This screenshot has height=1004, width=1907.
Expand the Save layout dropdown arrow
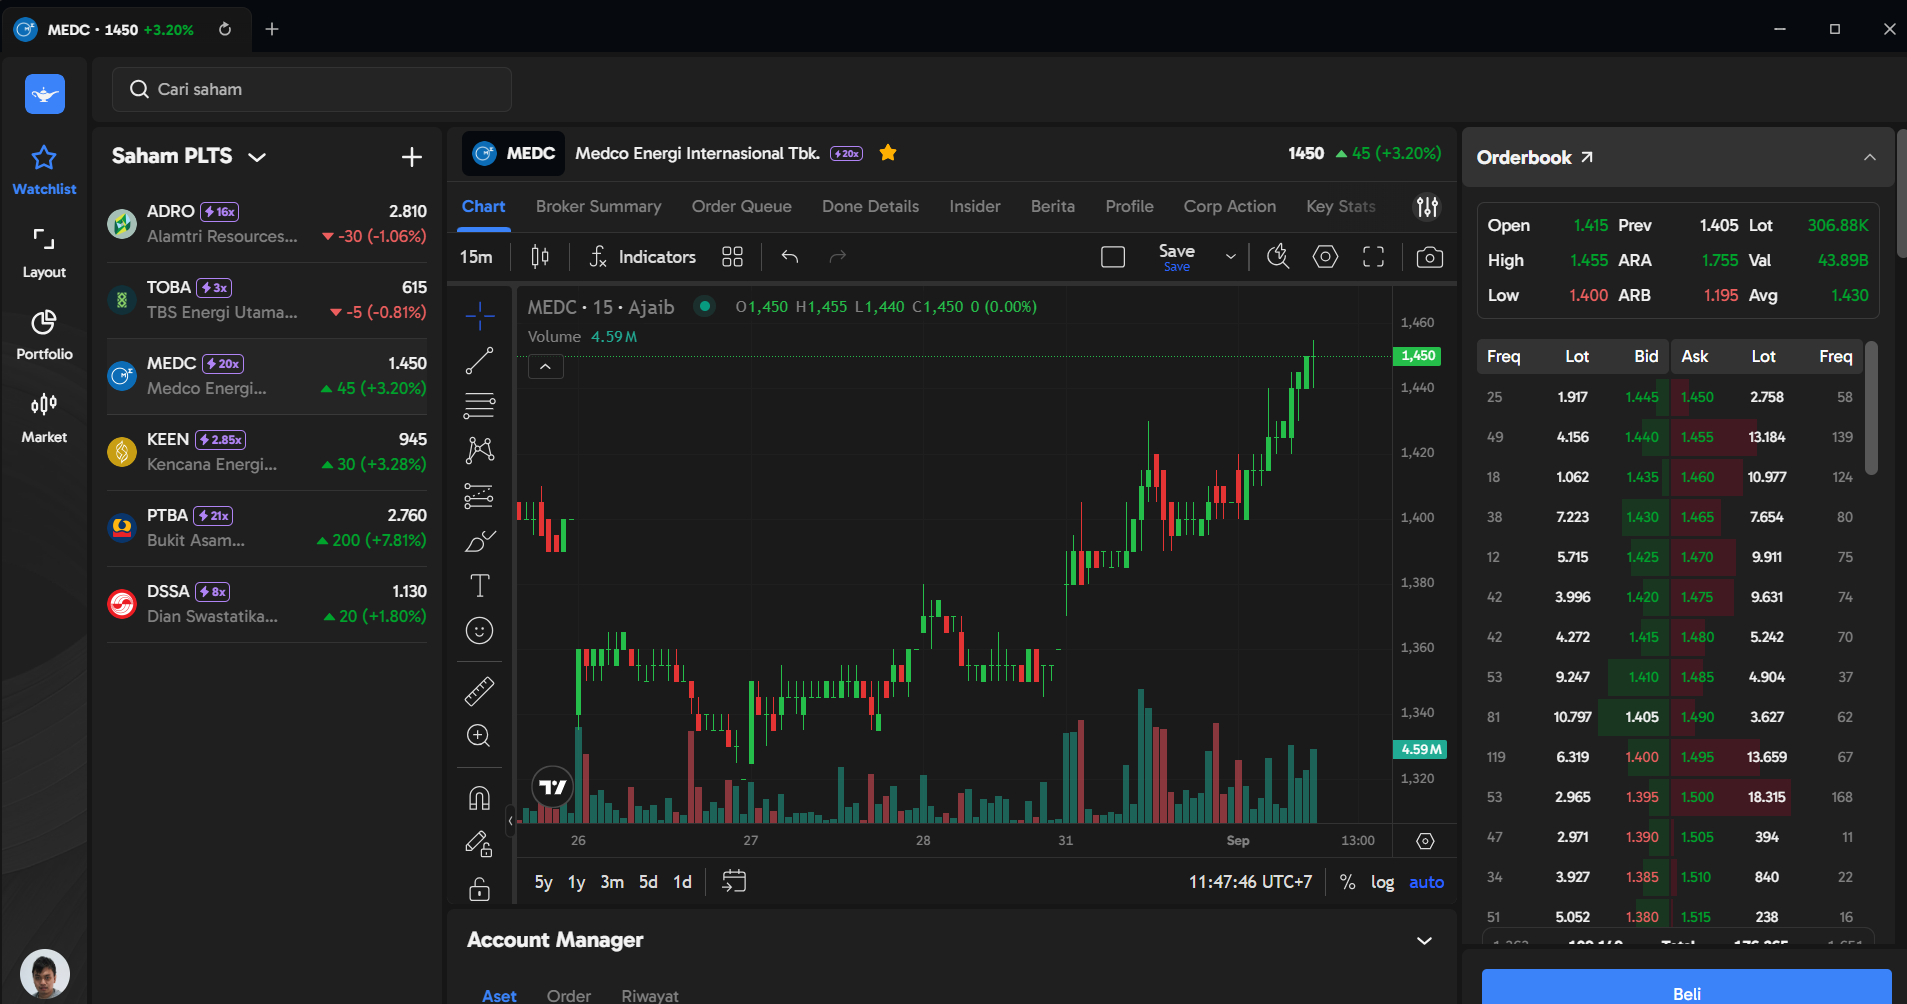(1231, 257)
